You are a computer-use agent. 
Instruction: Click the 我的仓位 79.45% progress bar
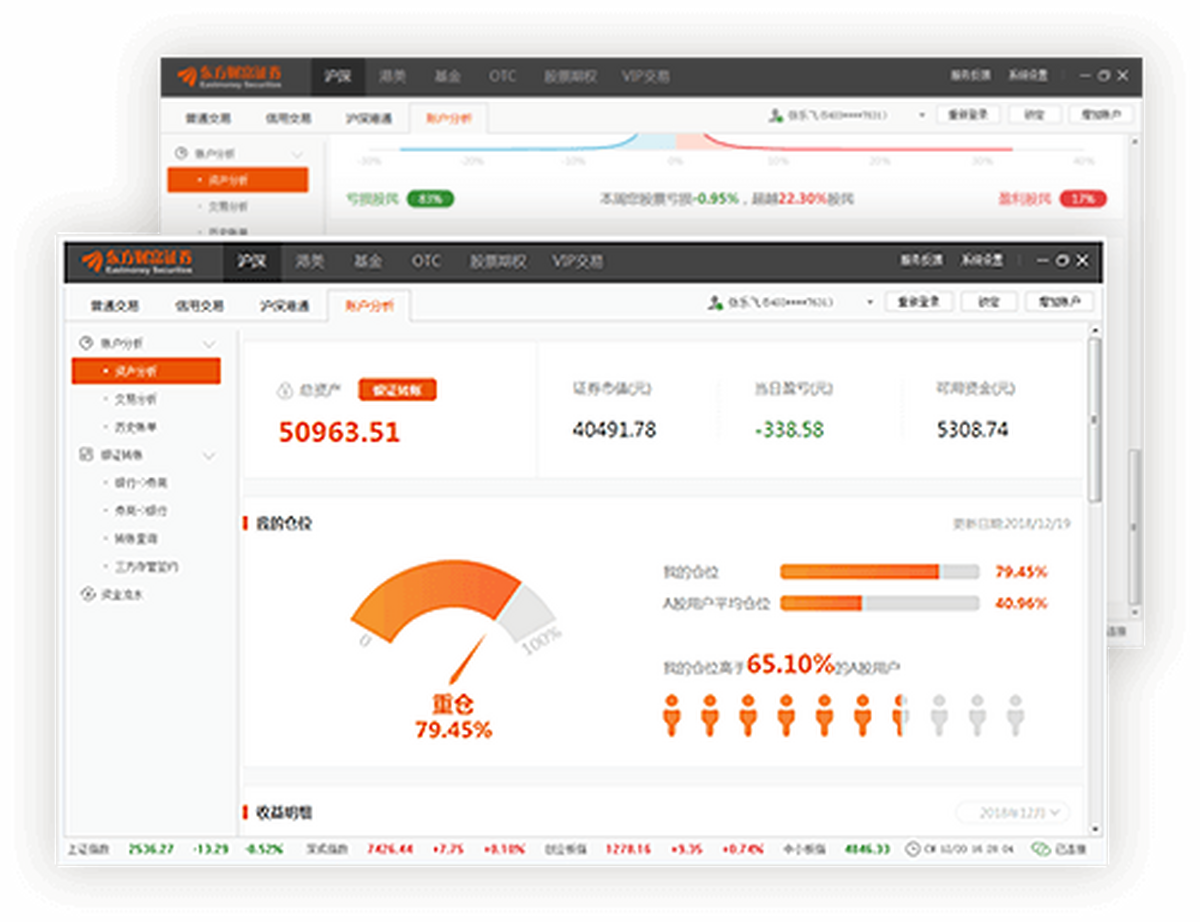tap(879, 572)
